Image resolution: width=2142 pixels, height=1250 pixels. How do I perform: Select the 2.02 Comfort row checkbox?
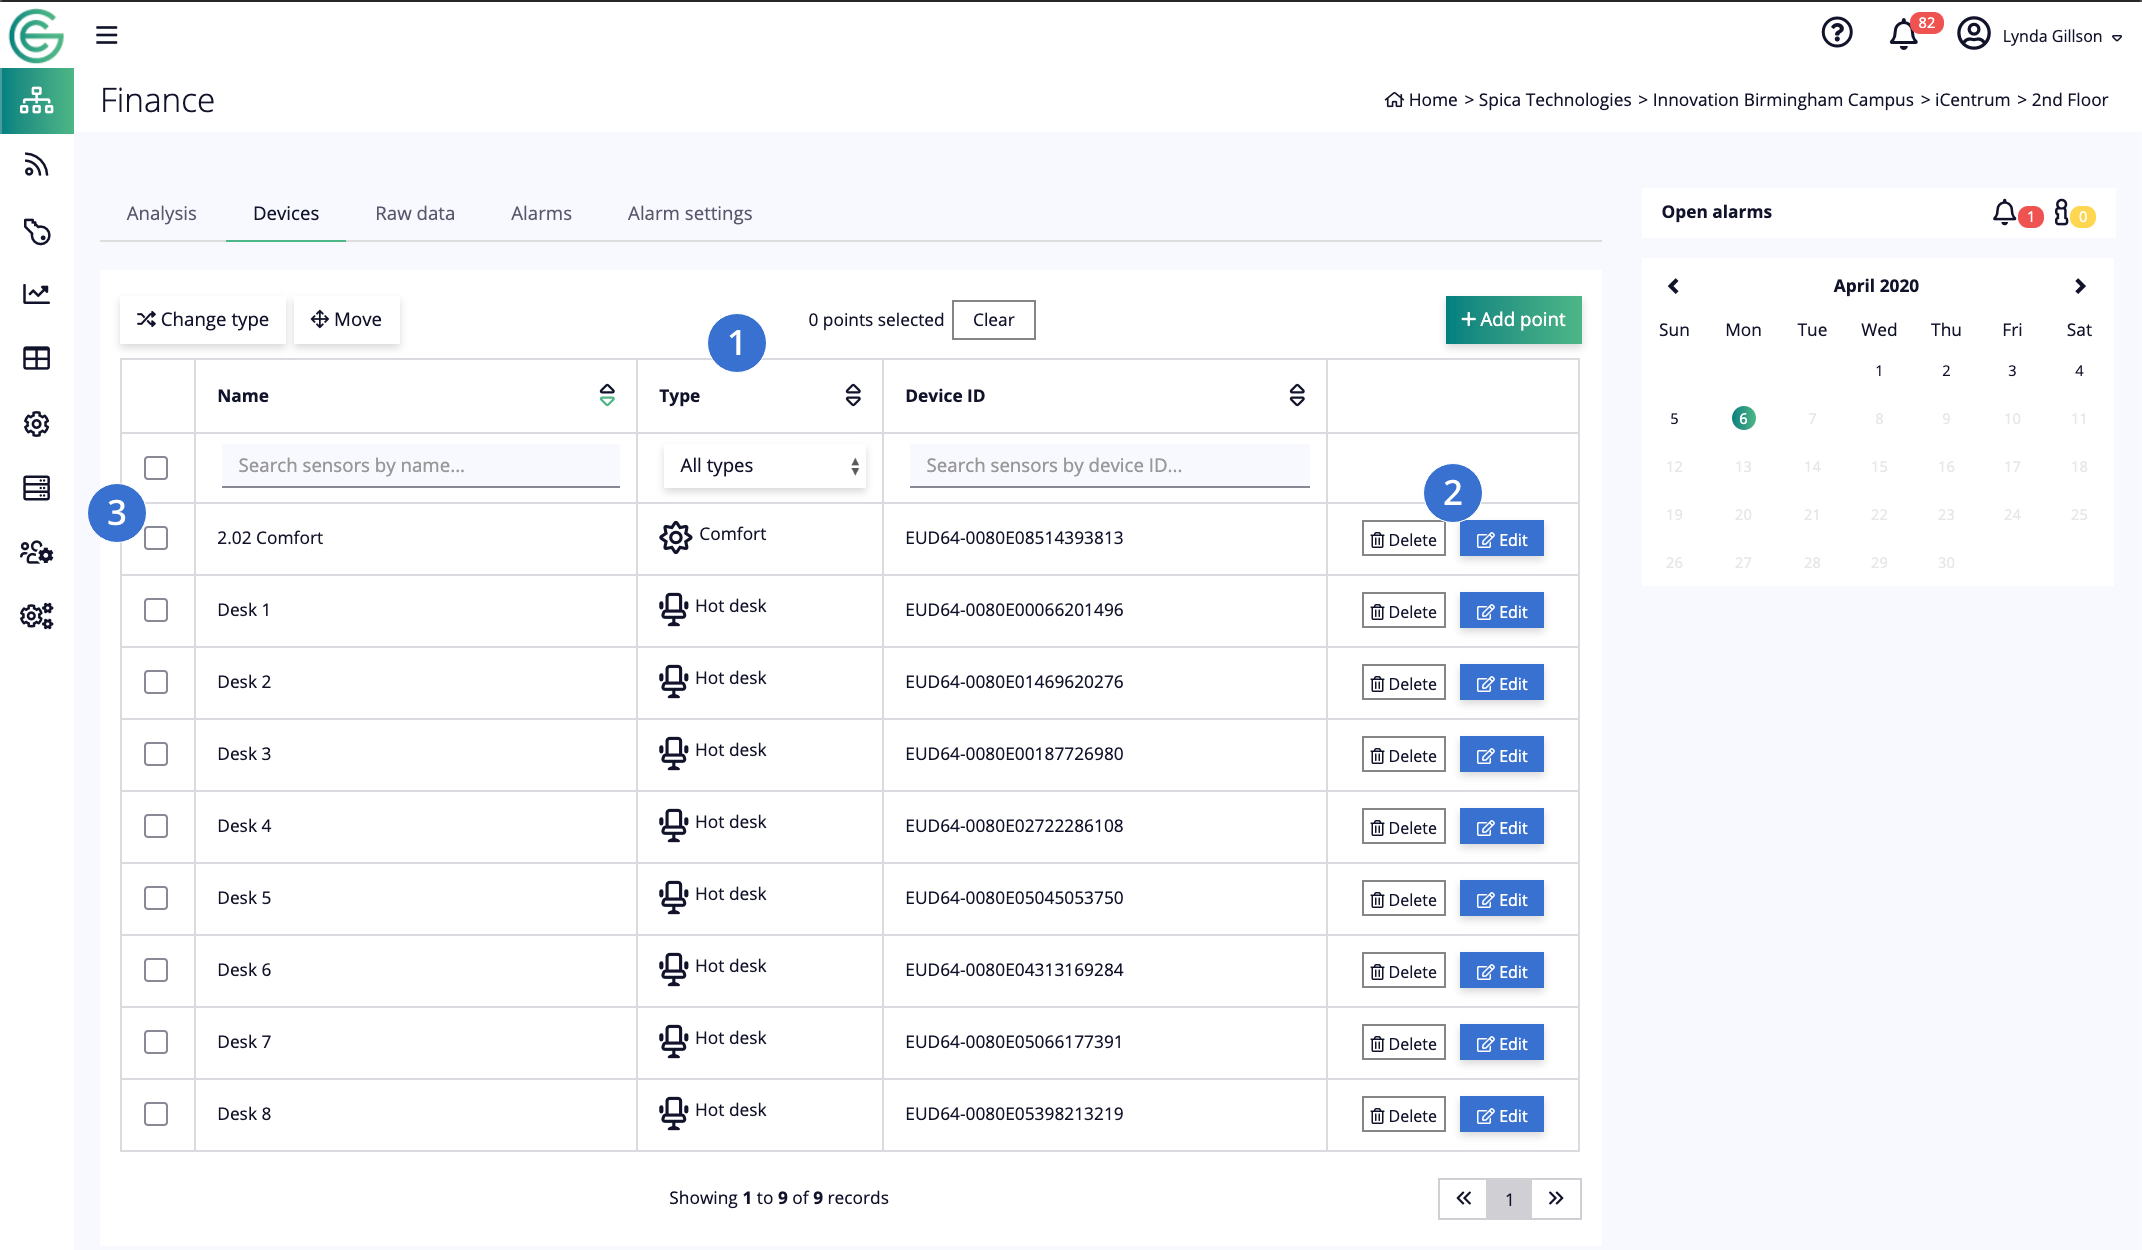click(157, 538)
